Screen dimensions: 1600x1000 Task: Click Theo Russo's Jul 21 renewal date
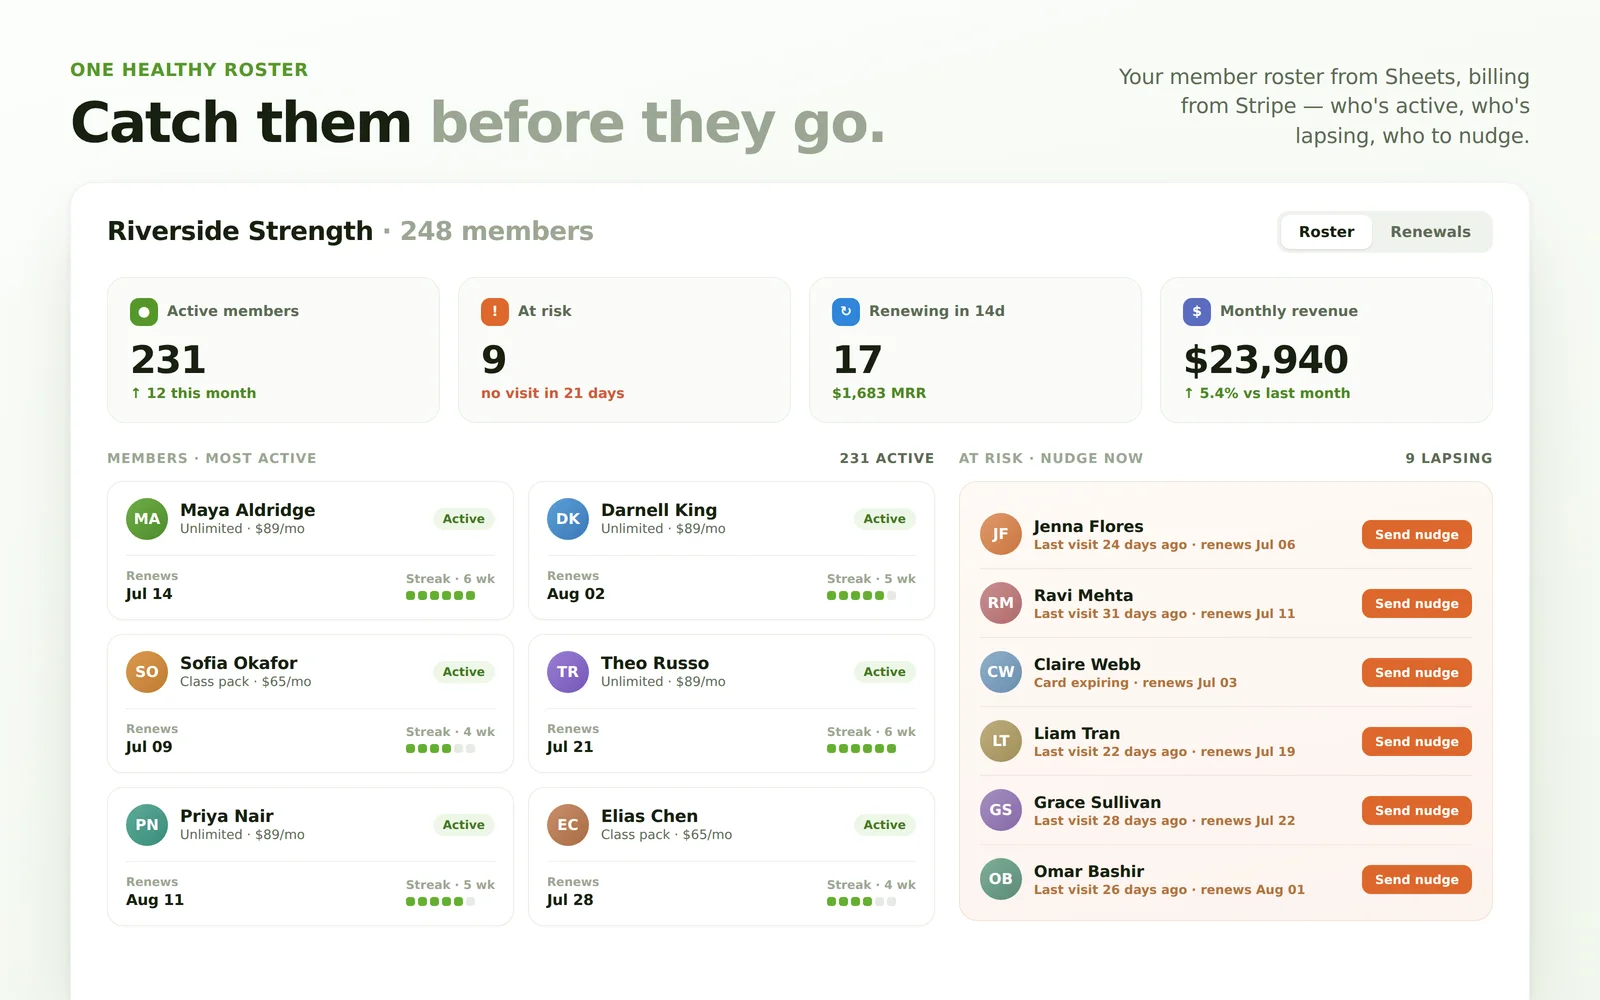570,747
